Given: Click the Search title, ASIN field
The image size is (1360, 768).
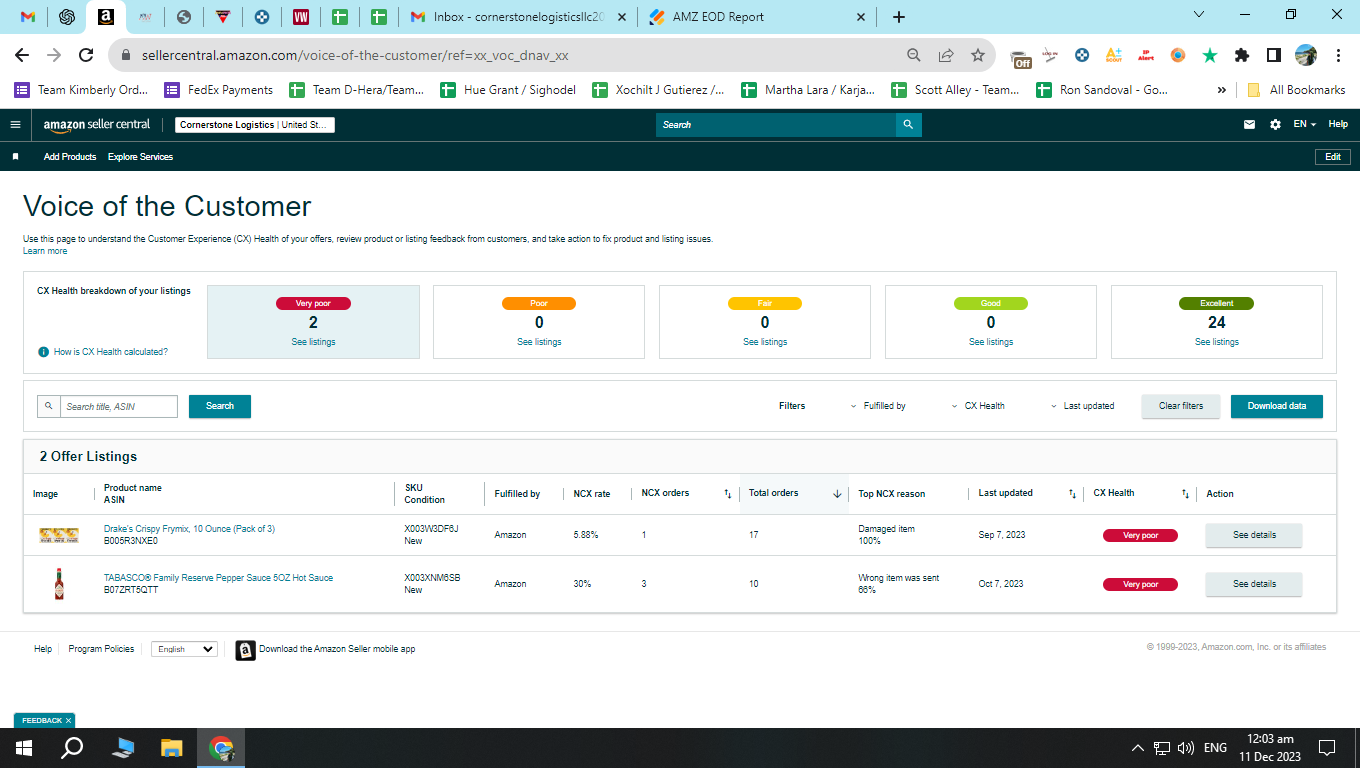Looking at the screenshot, I should point(118,407).
